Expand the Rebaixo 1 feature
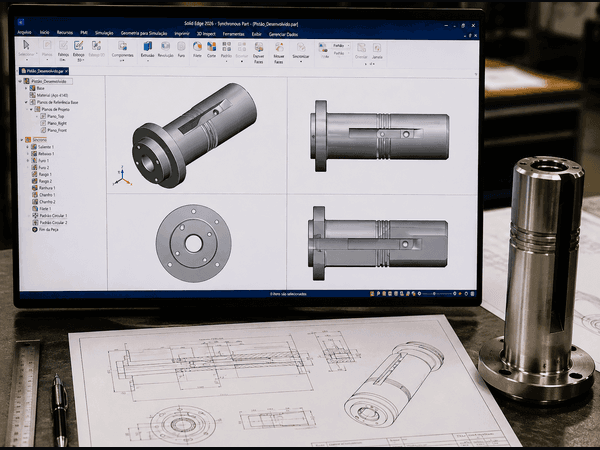 tap(28, 153)
